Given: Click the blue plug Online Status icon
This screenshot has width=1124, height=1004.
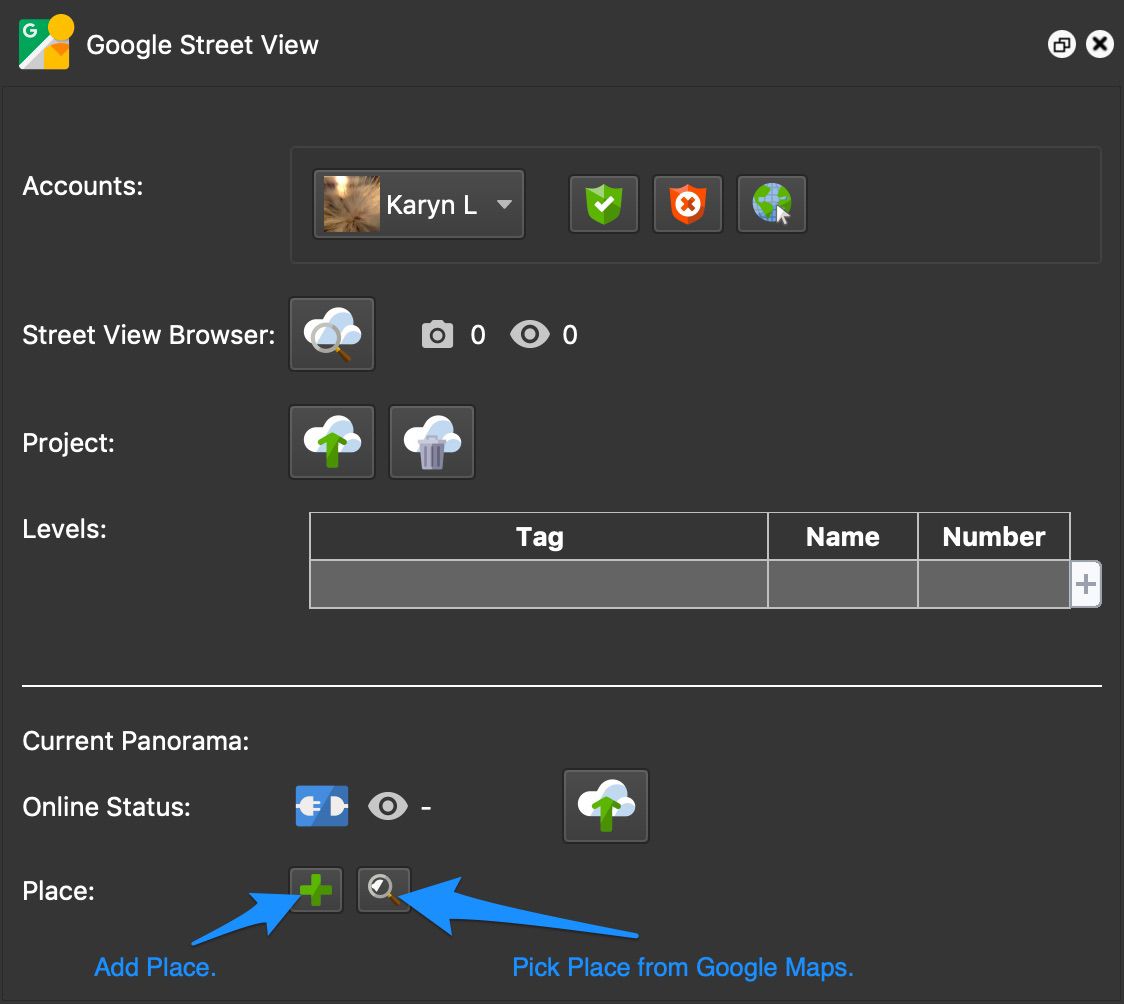Looking at the screenshot, I should (x=322, y=806).
